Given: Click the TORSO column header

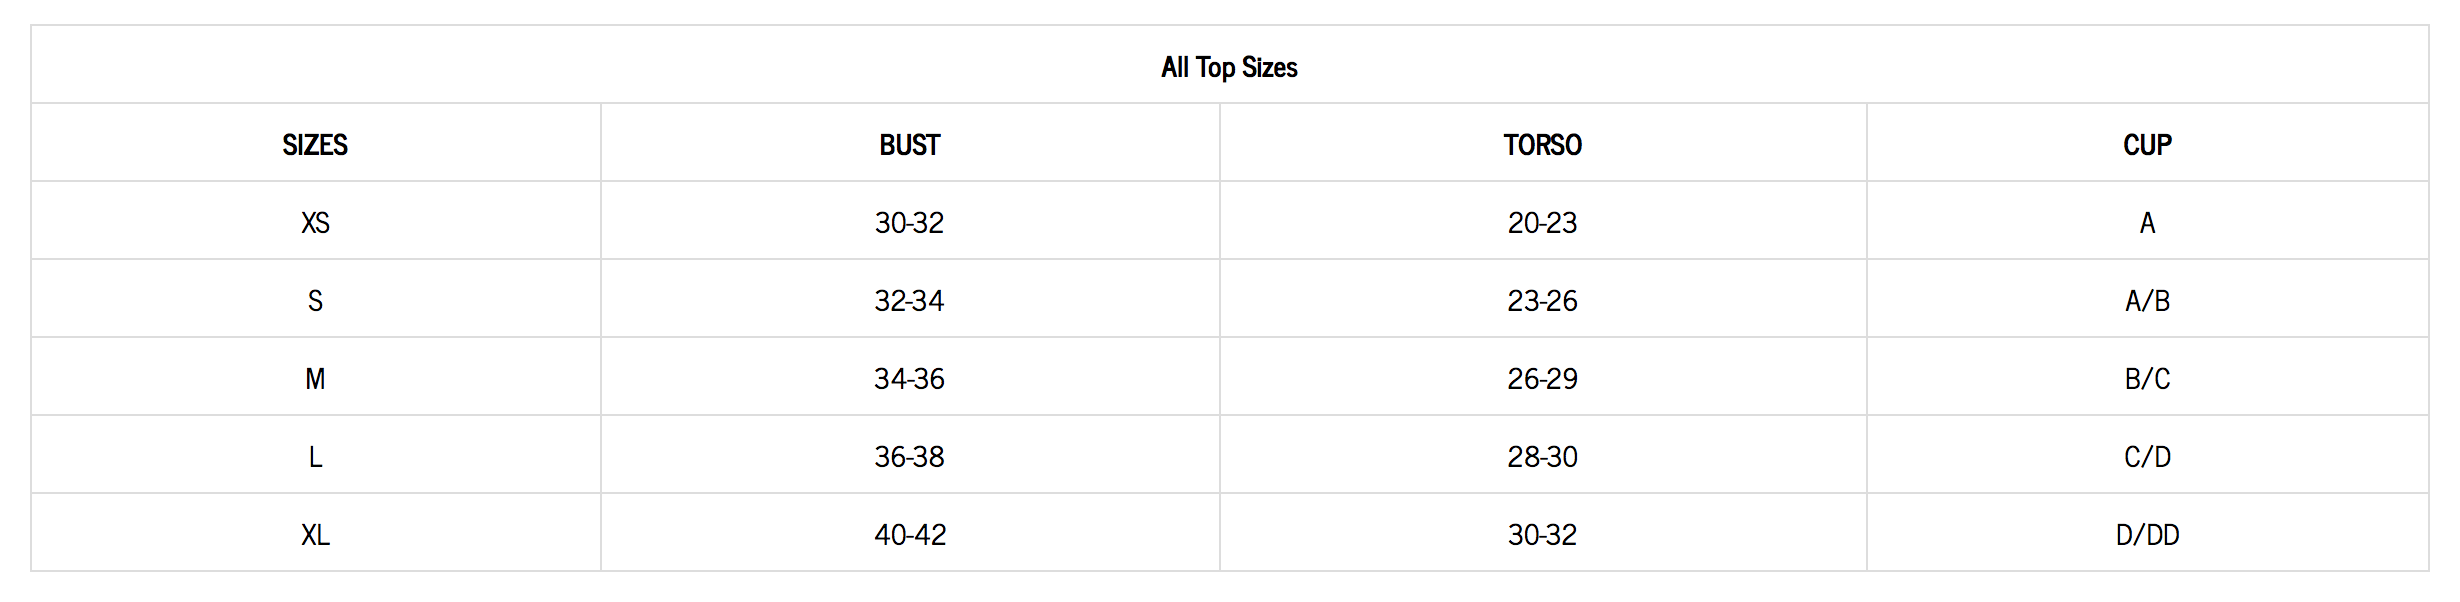Looking at the screenshot, I should (x=1542, y=145).
